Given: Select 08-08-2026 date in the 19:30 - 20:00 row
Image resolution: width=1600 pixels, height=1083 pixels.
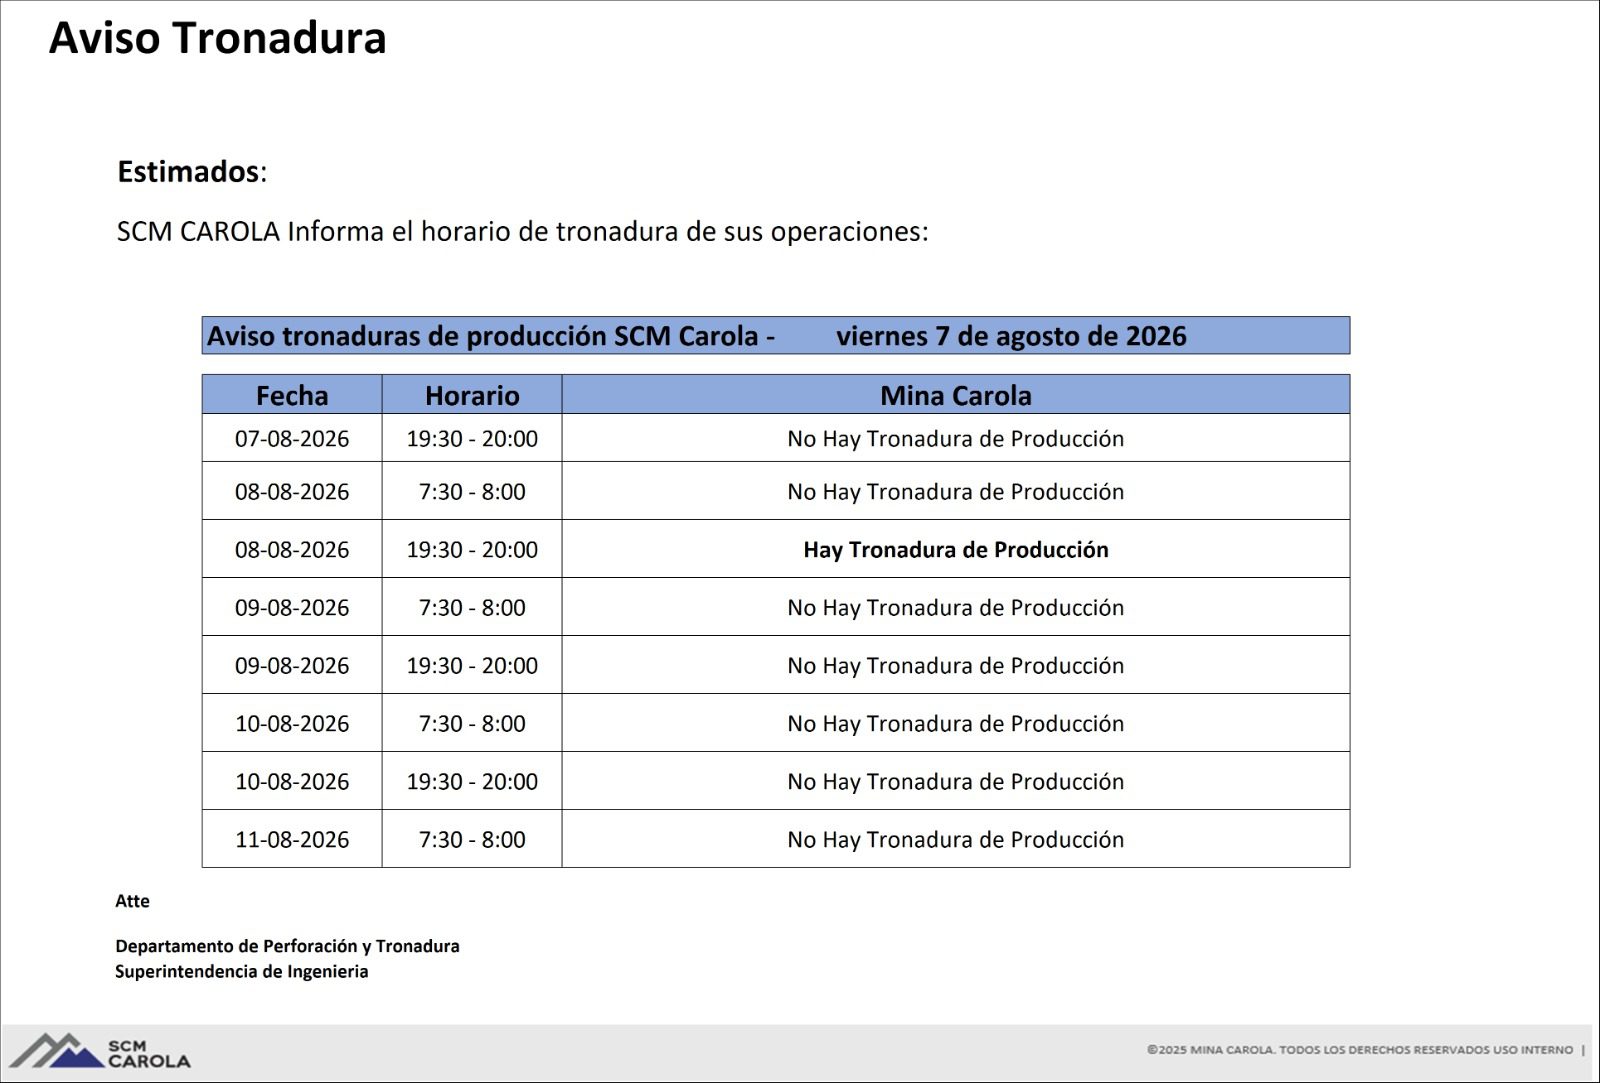Looking at the screenshot, I should (292, 549).
